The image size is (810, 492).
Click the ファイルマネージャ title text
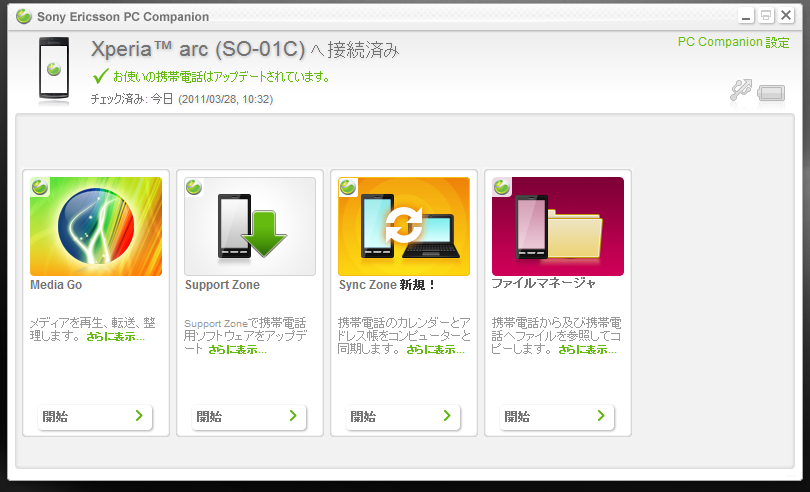[x=543, y=283]
